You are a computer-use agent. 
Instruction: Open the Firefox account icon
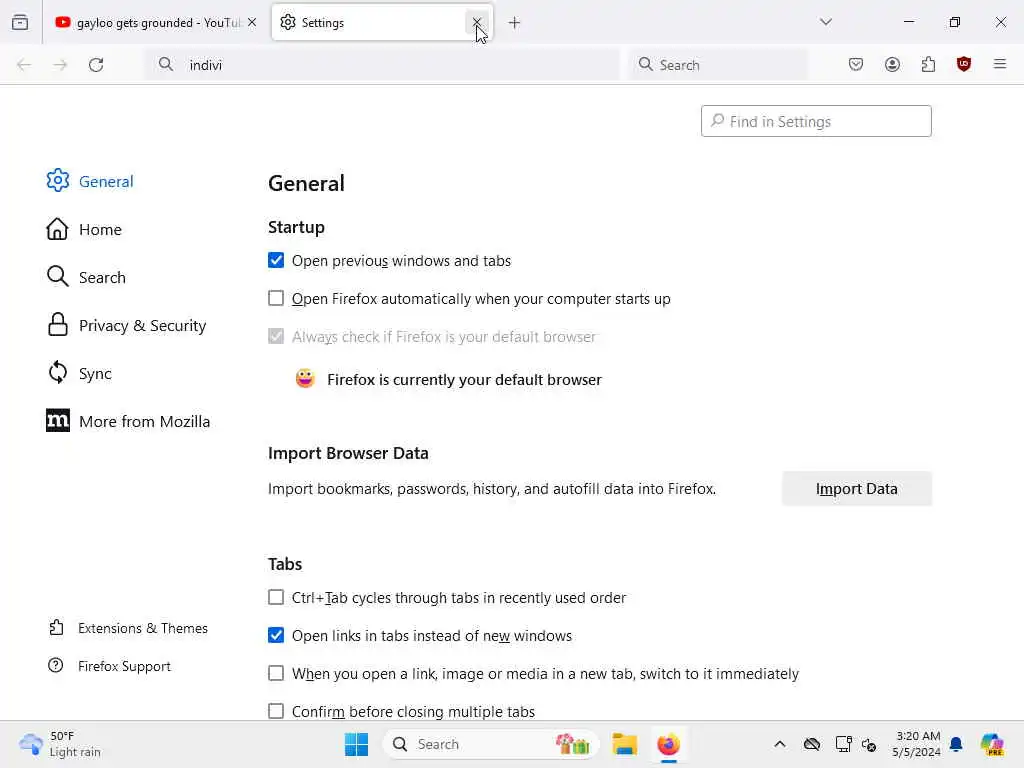(892, 64)
